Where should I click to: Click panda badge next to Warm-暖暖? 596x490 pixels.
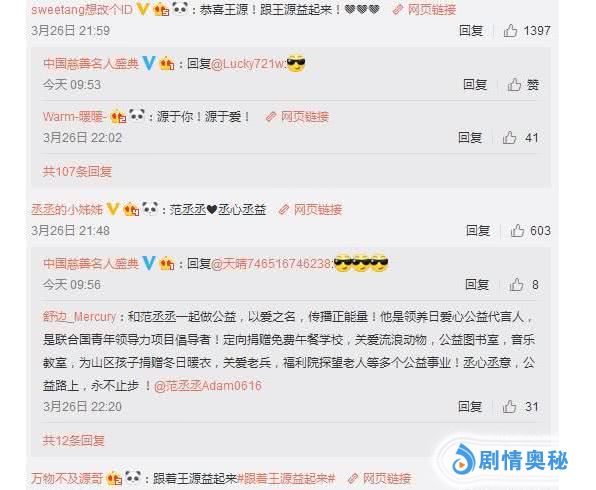click(137, 115)
